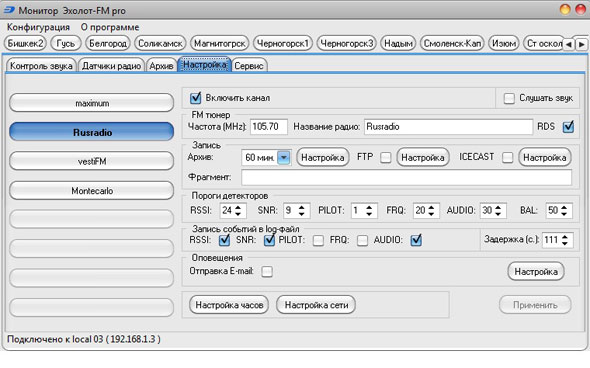Toggle SNR log-file event checkbox
This screenshot has height=368, width=590.
pos(269,240)
